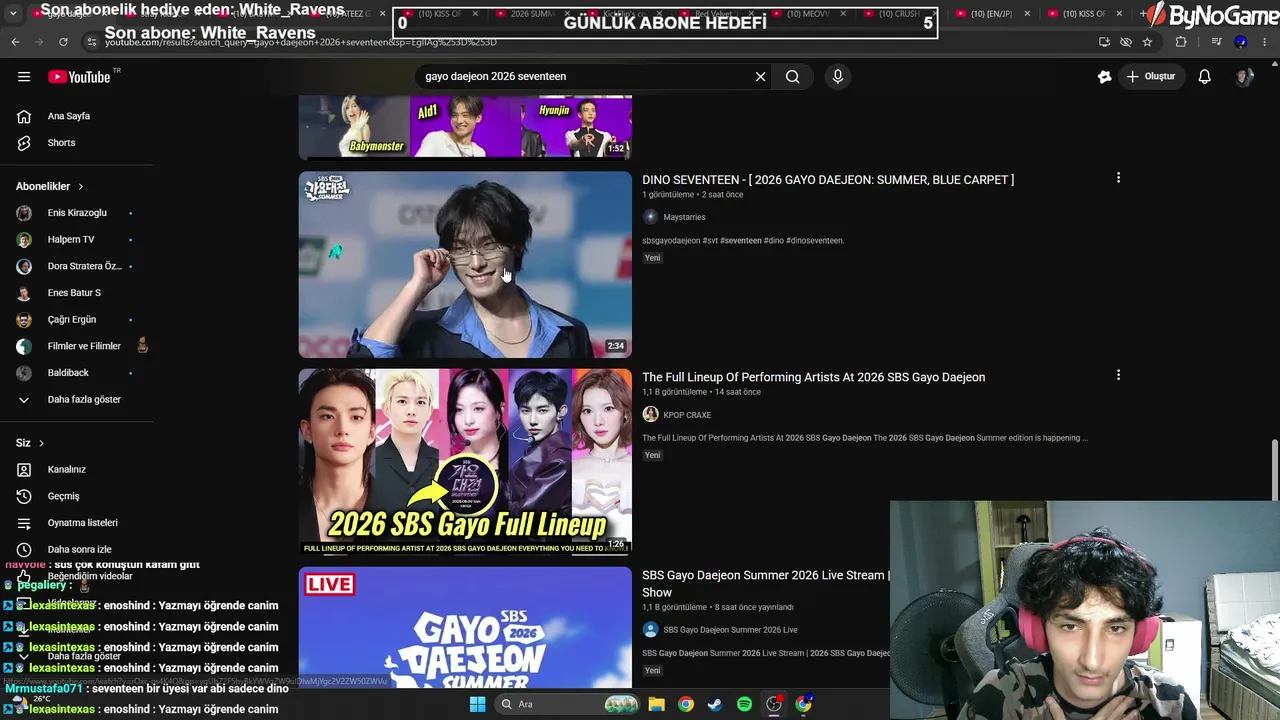Play the 2026 SBS Gayo Full Lineup thumbnail
This screenshot has width=1280, height=720.
(465, 461)
